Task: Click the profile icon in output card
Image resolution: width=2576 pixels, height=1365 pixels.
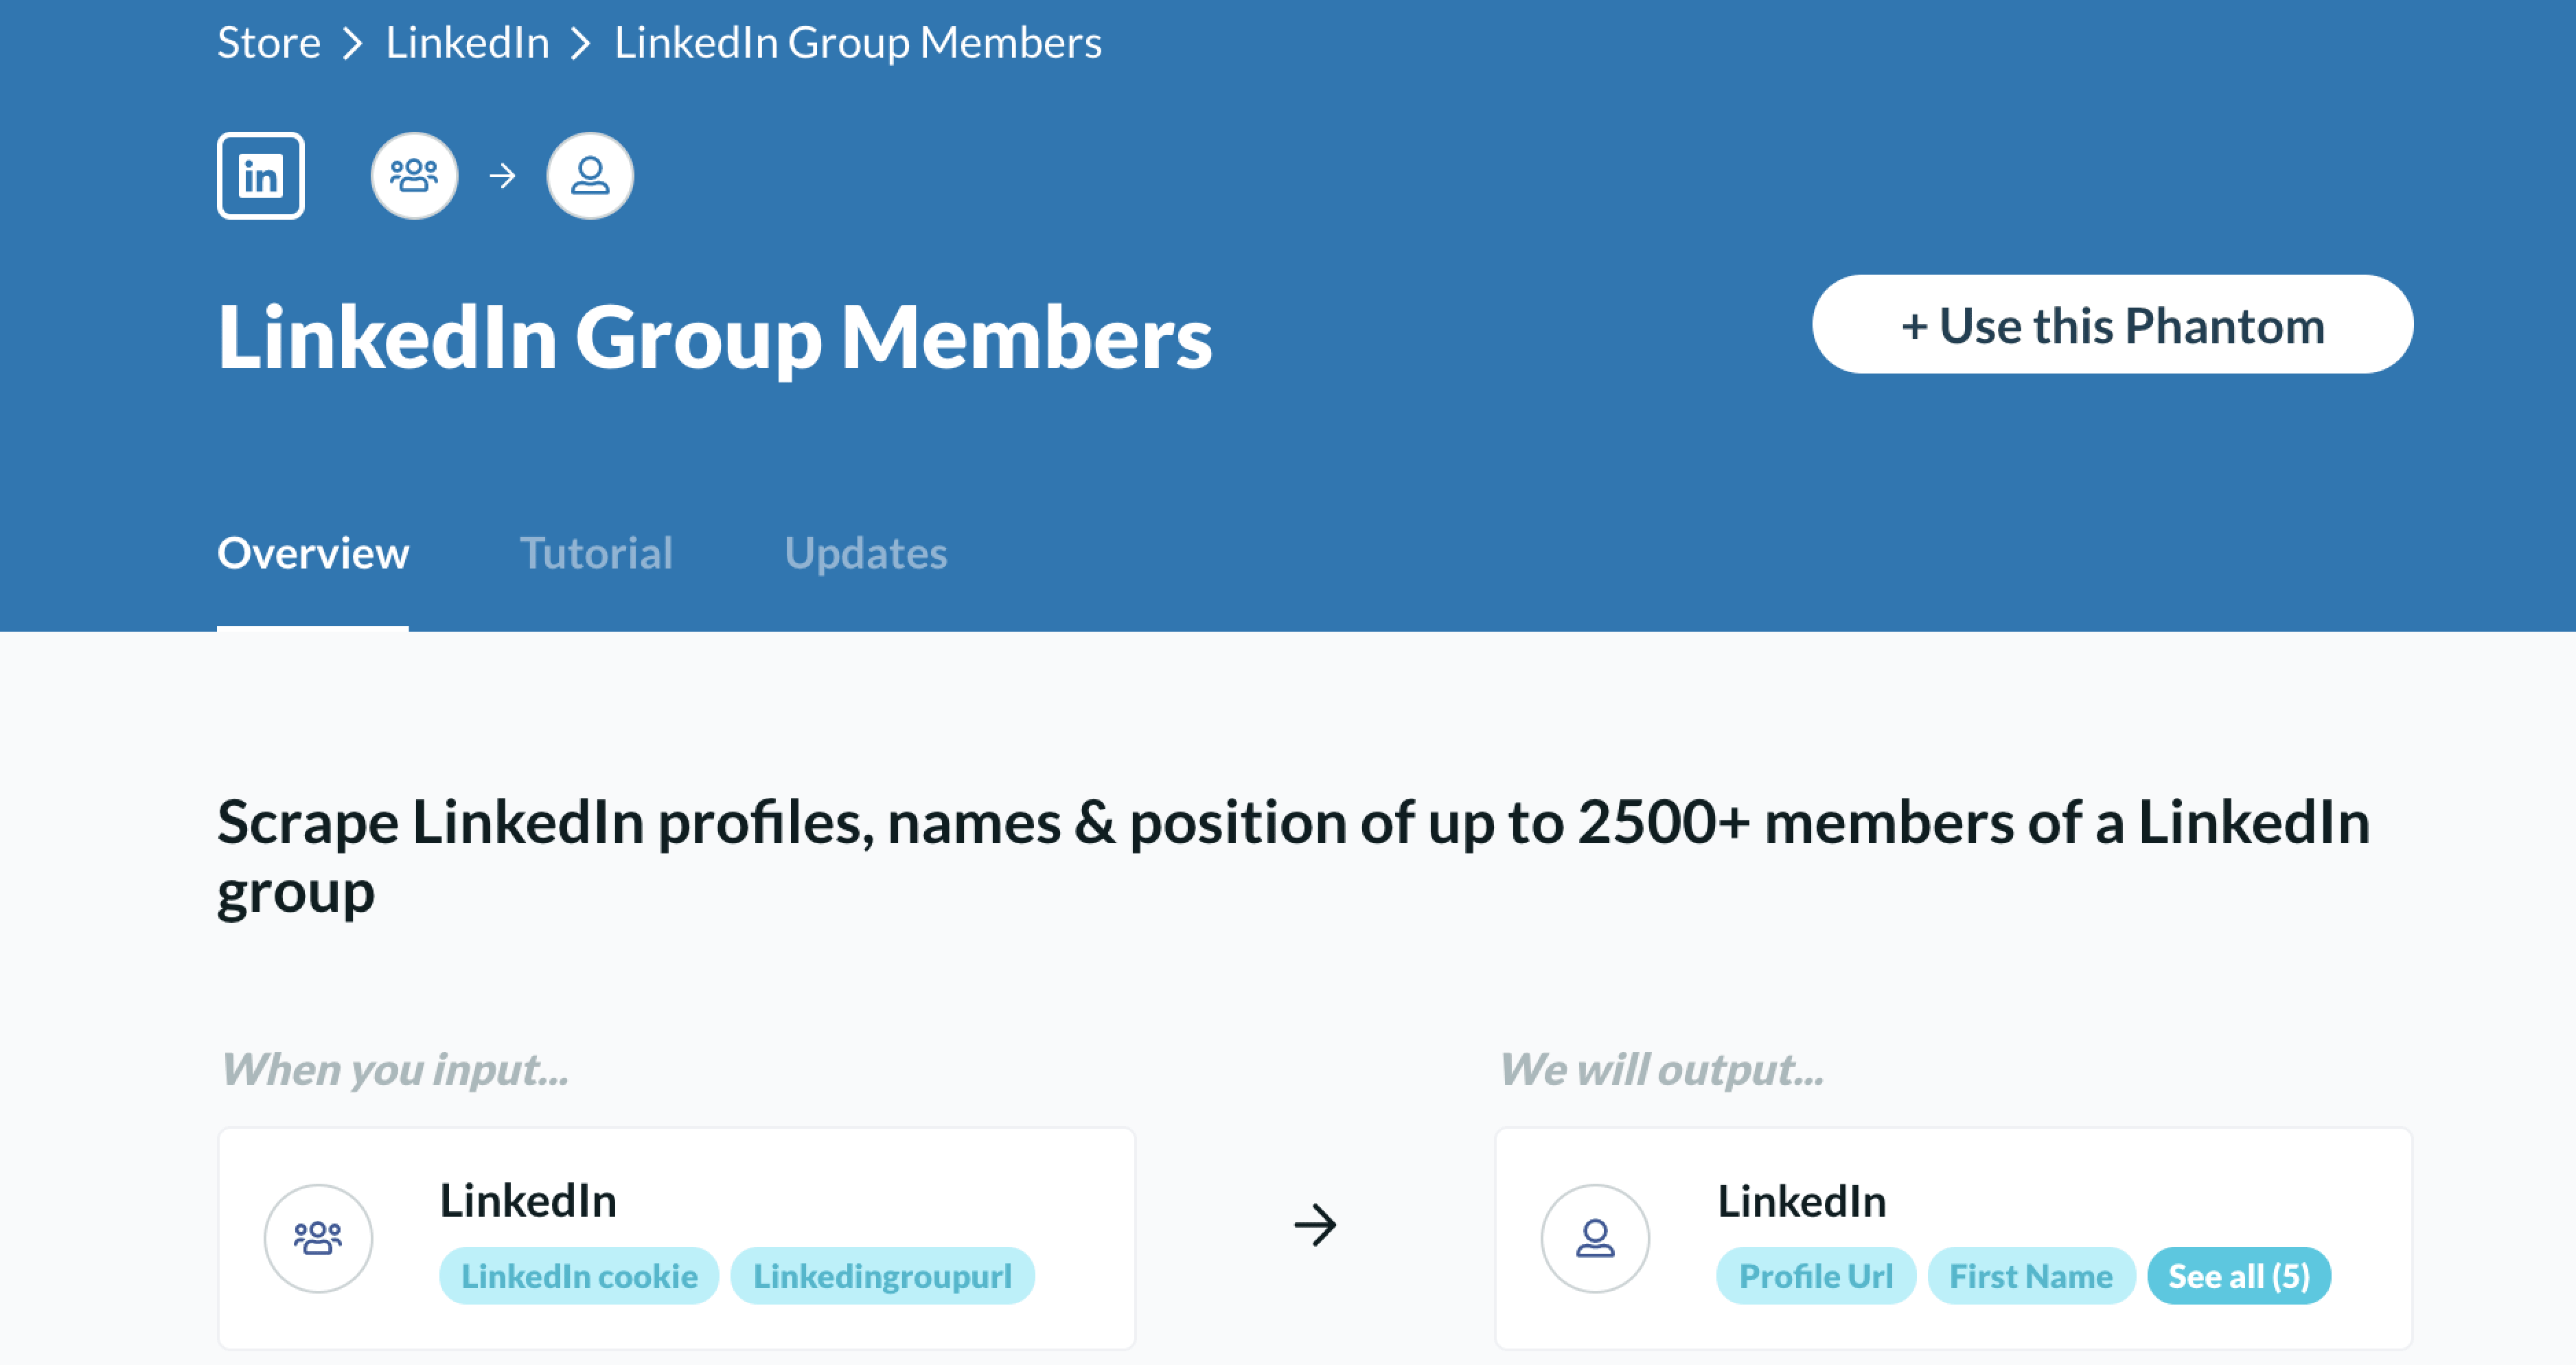Action: pyautogui.click(x=1595, y=1238)
